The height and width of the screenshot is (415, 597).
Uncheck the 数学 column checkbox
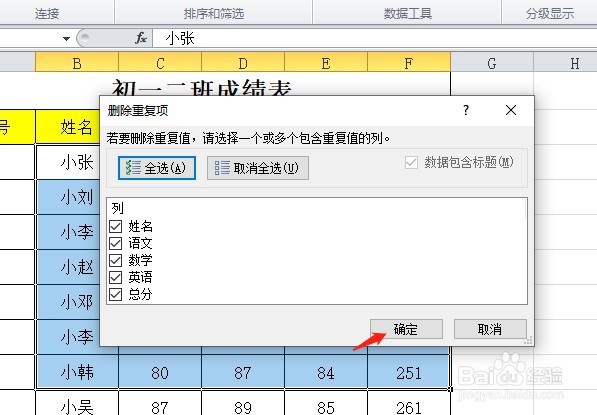115,260
